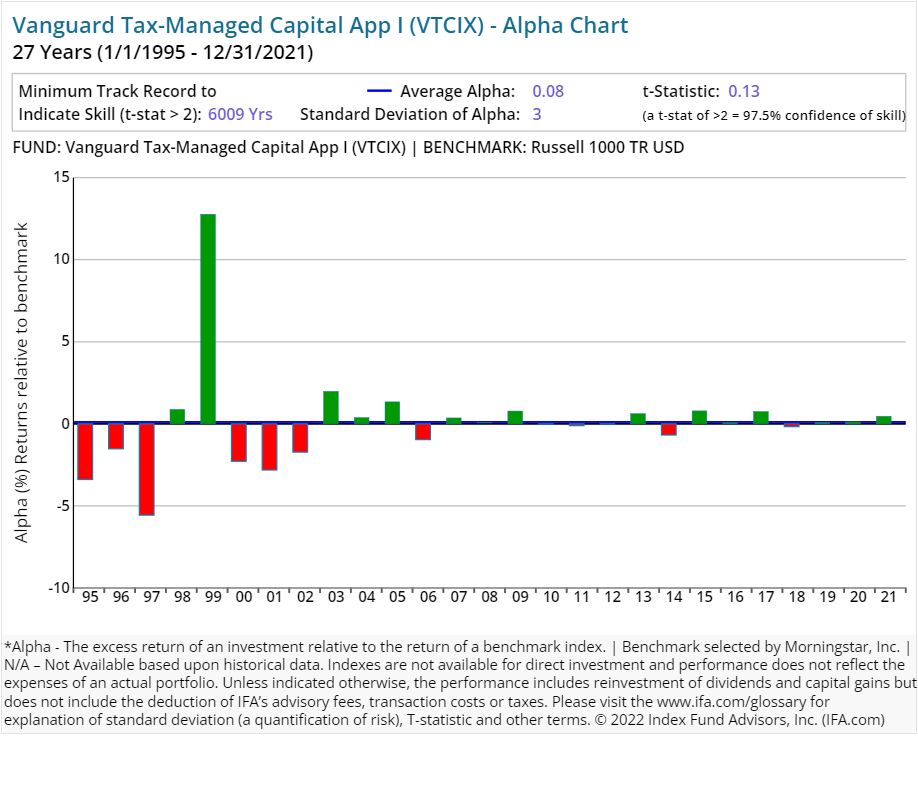918x810 pixels.
Task: Click the x-axis label '14'
Action: [674, 597]
